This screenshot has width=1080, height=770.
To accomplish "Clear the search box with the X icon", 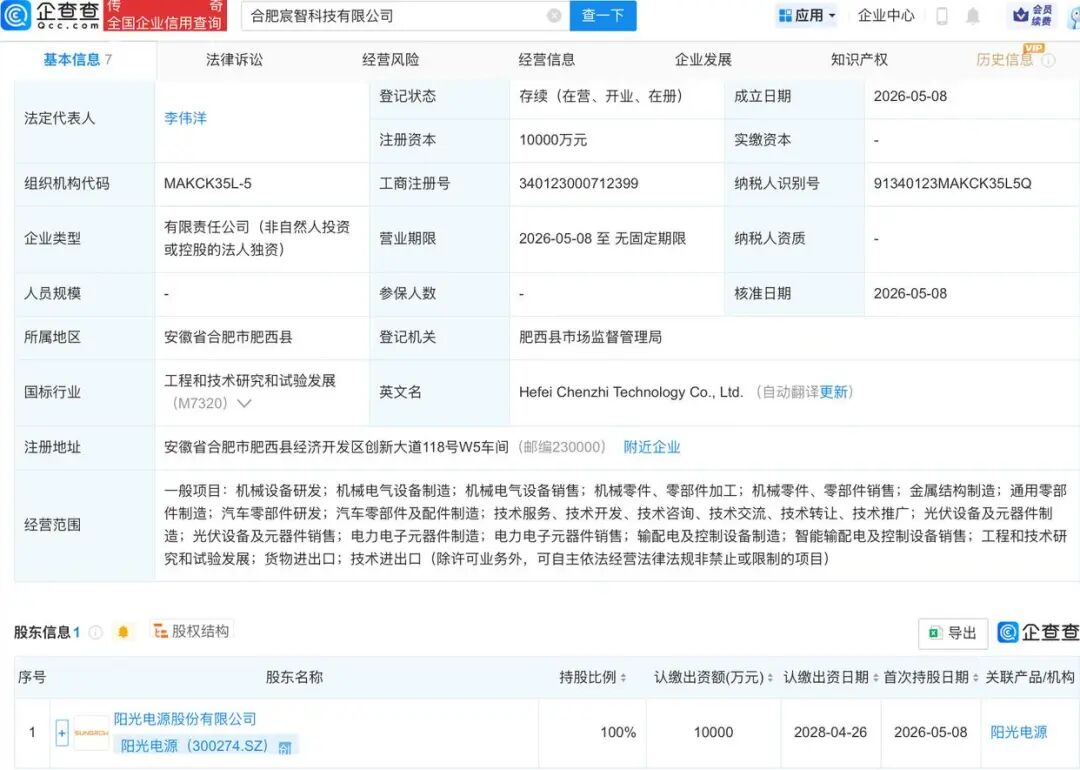I will [x=554, y=16].
